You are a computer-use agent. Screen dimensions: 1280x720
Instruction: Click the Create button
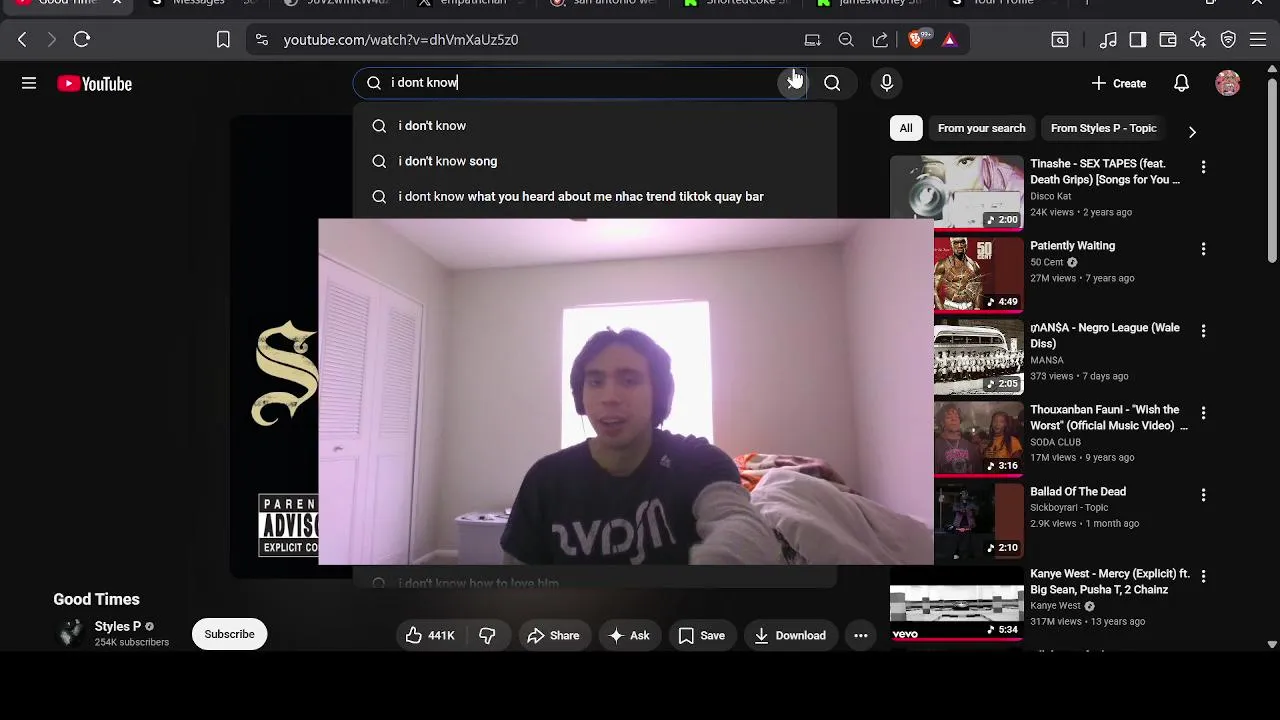coord(1119,83)
